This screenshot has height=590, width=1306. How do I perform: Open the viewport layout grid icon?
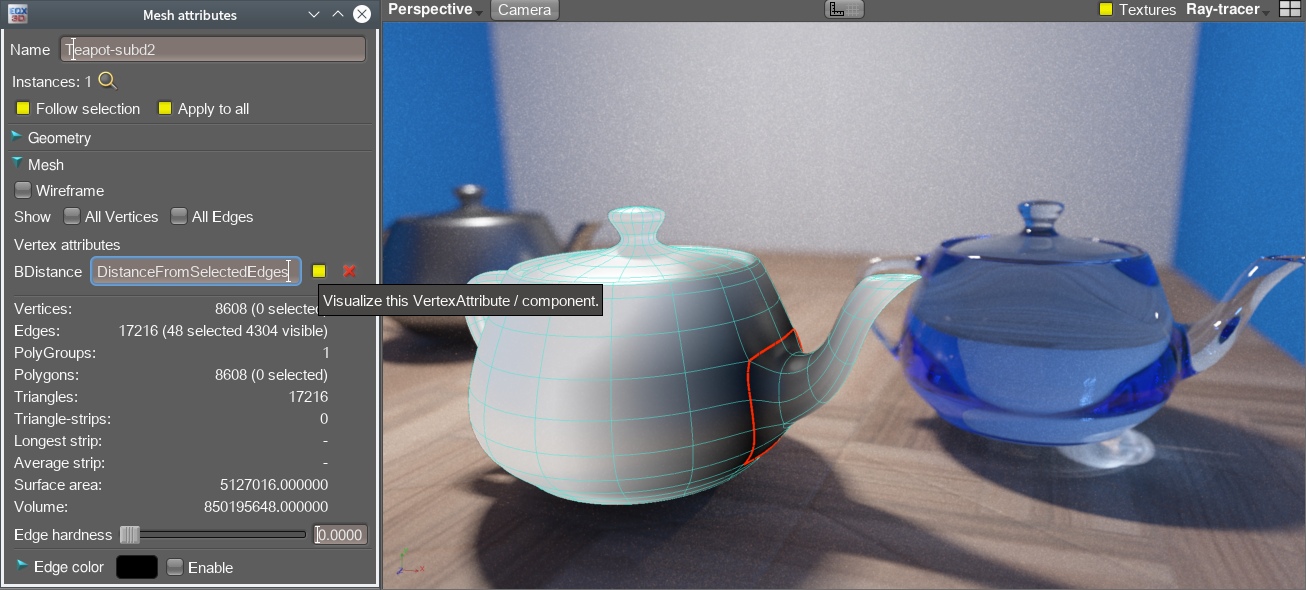[1290, 10]
